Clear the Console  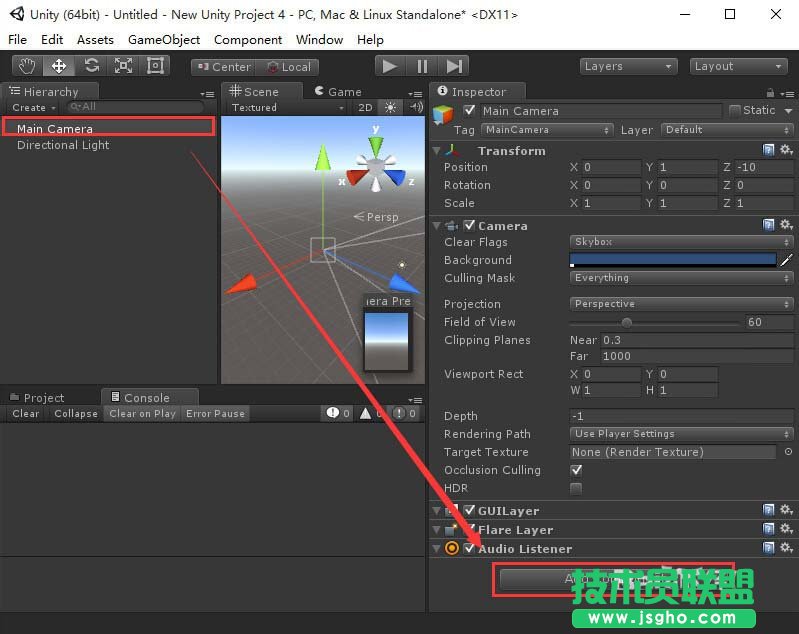[x=25, y=413]
